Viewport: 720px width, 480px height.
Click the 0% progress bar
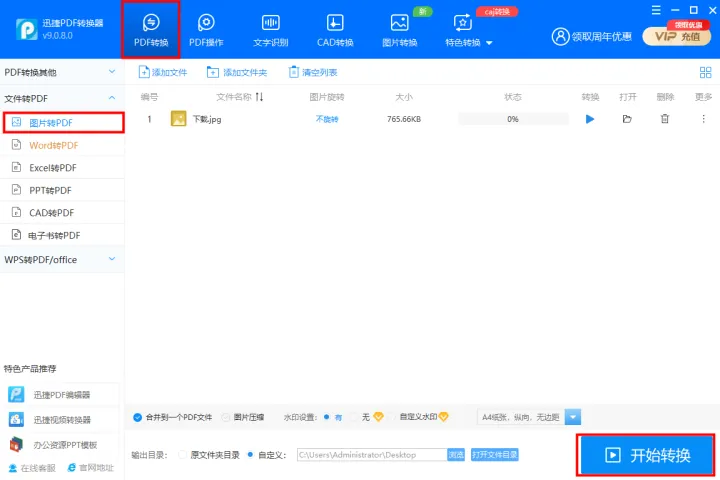[x=513, y=119]
